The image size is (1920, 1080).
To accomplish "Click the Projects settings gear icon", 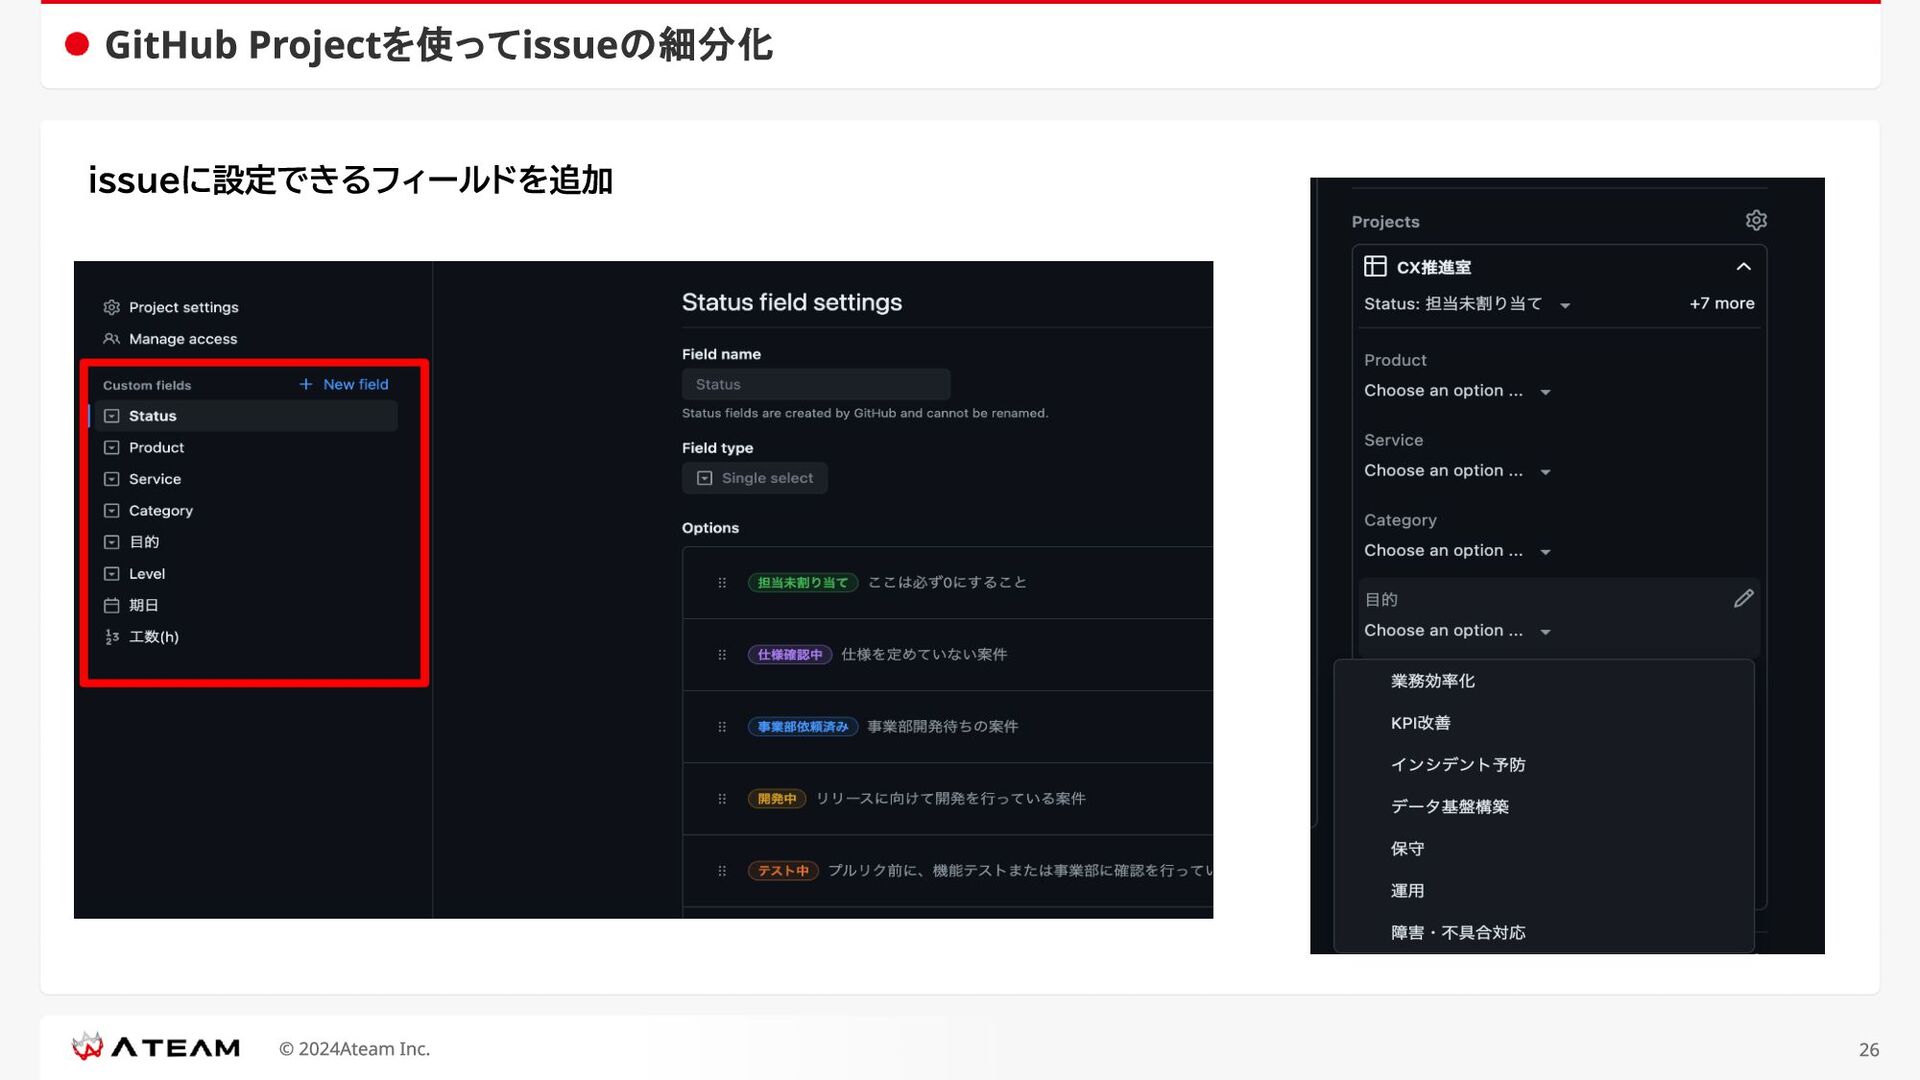I will [1756, 220].
